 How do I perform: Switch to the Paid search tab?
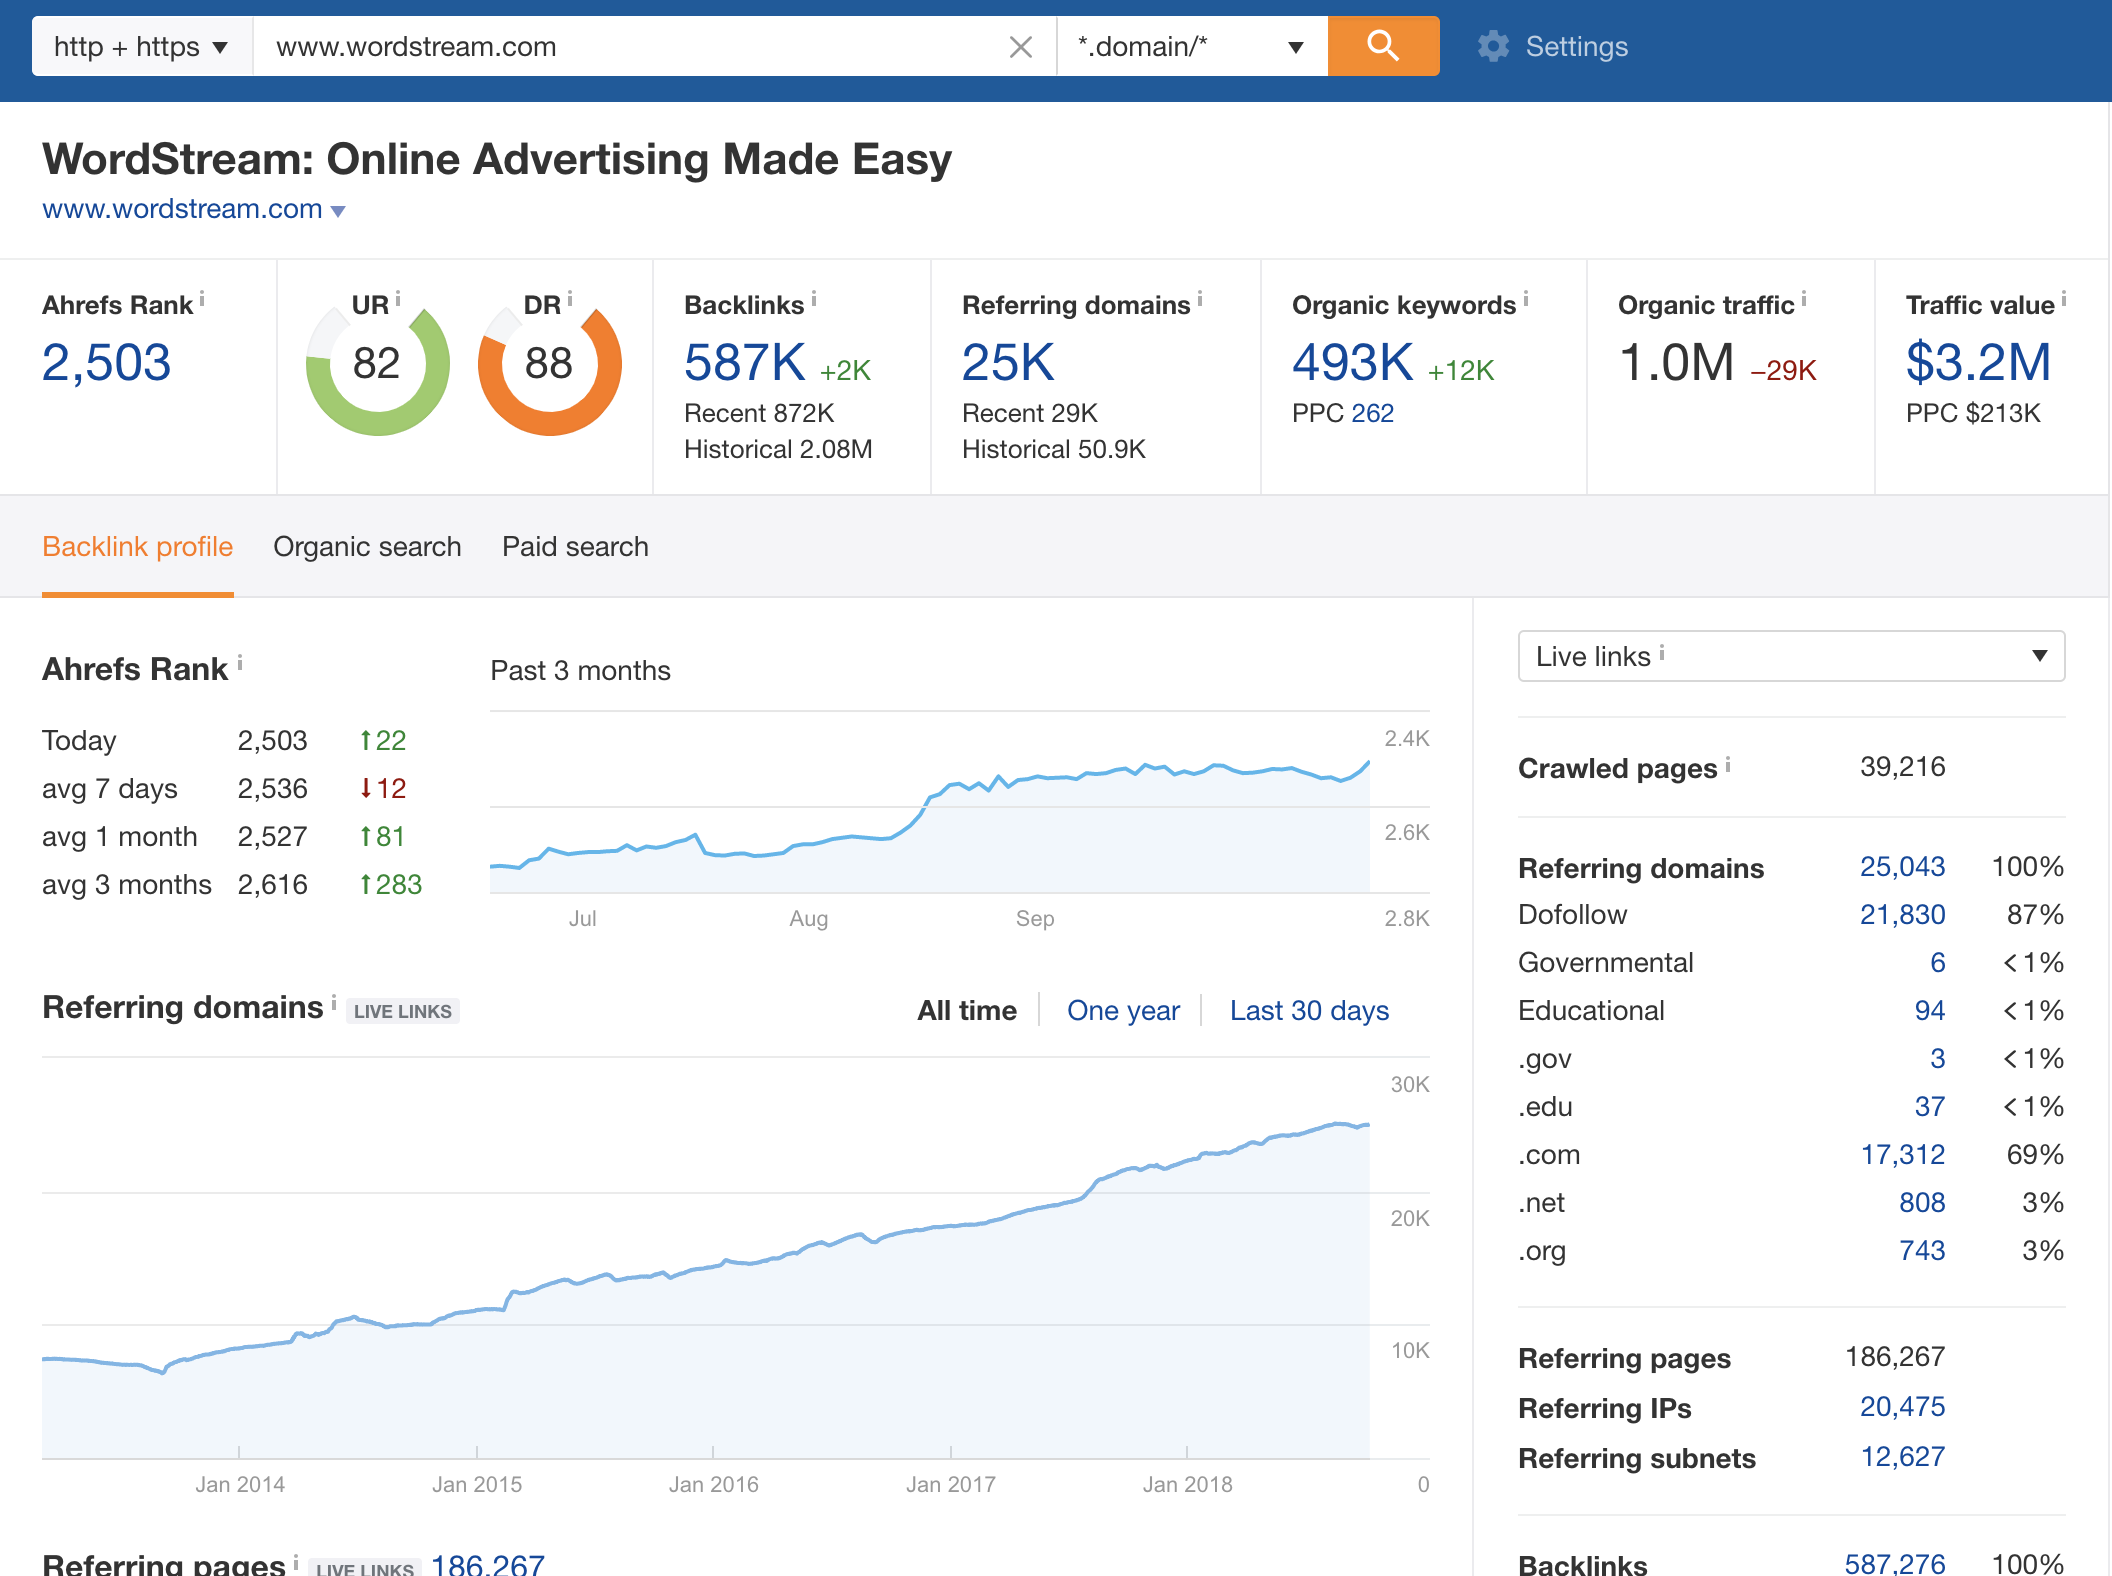point(575,546)
